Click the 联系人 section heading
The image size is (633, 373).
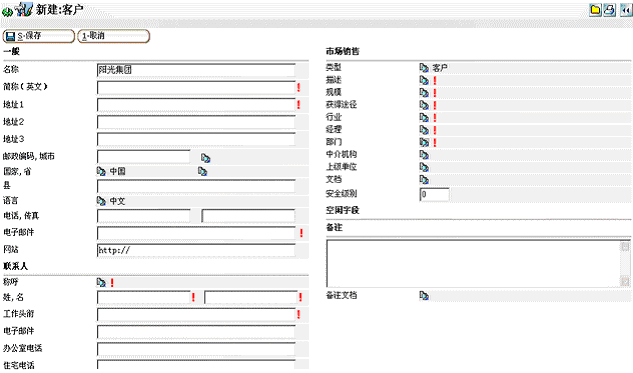tap(15, 266)
